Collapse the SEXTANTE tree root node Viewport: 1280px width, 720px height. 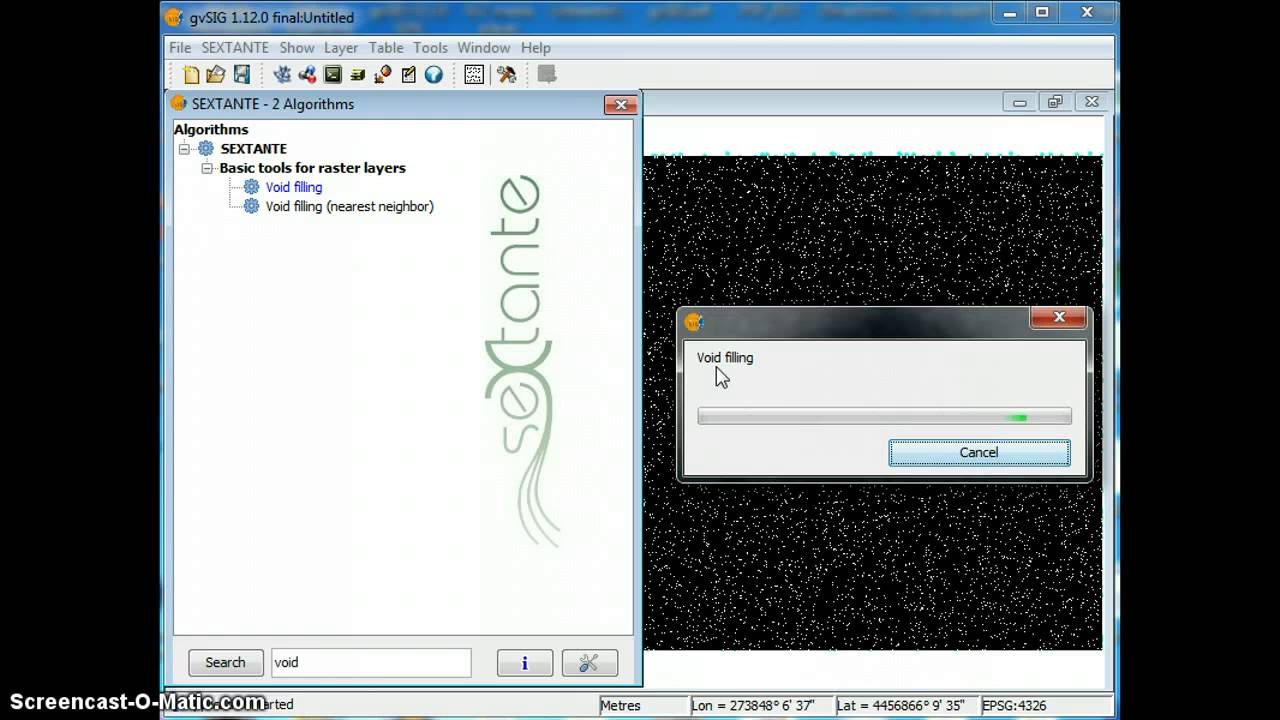pyautogui.click(x=184, y=149)
